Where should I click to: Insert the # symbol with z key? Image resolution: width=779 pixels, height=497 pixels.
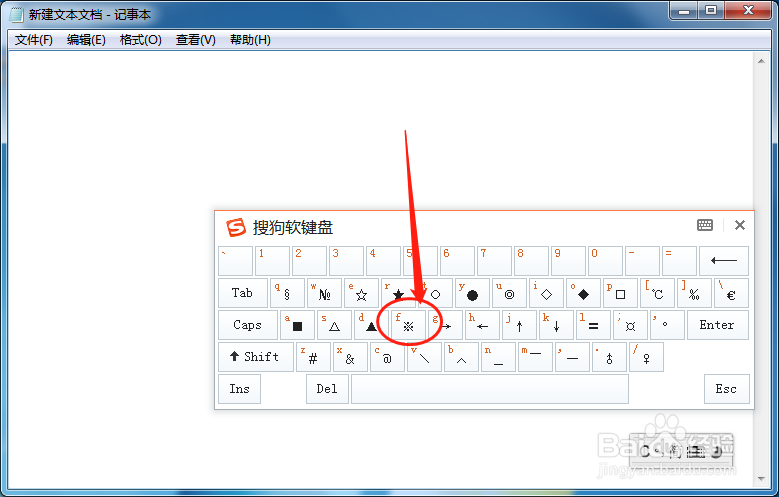point(313,357)
